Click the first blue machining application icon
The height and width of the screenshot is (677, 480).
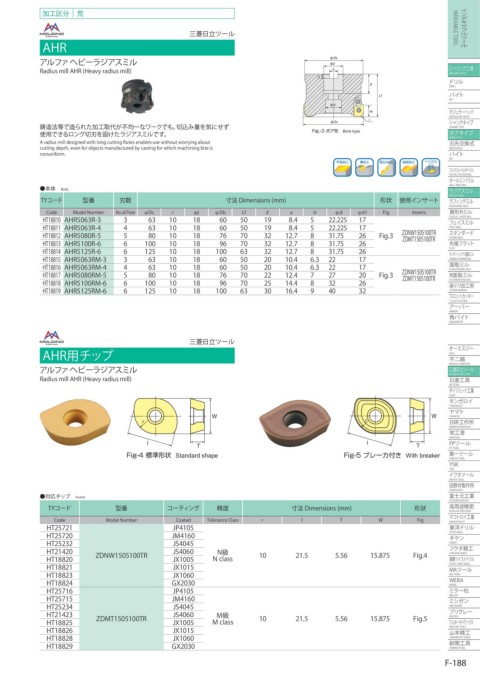point(342,167)
